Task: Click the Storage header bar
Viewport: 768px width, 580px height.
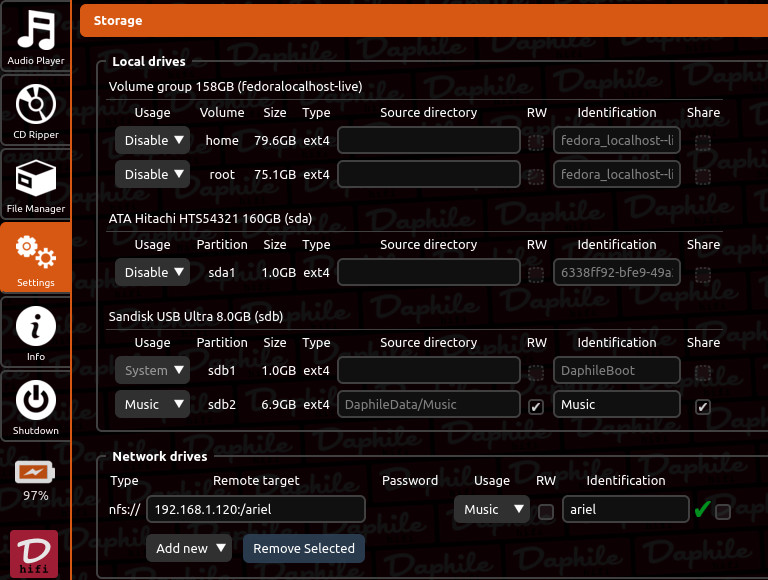Action: click(424, 21)
